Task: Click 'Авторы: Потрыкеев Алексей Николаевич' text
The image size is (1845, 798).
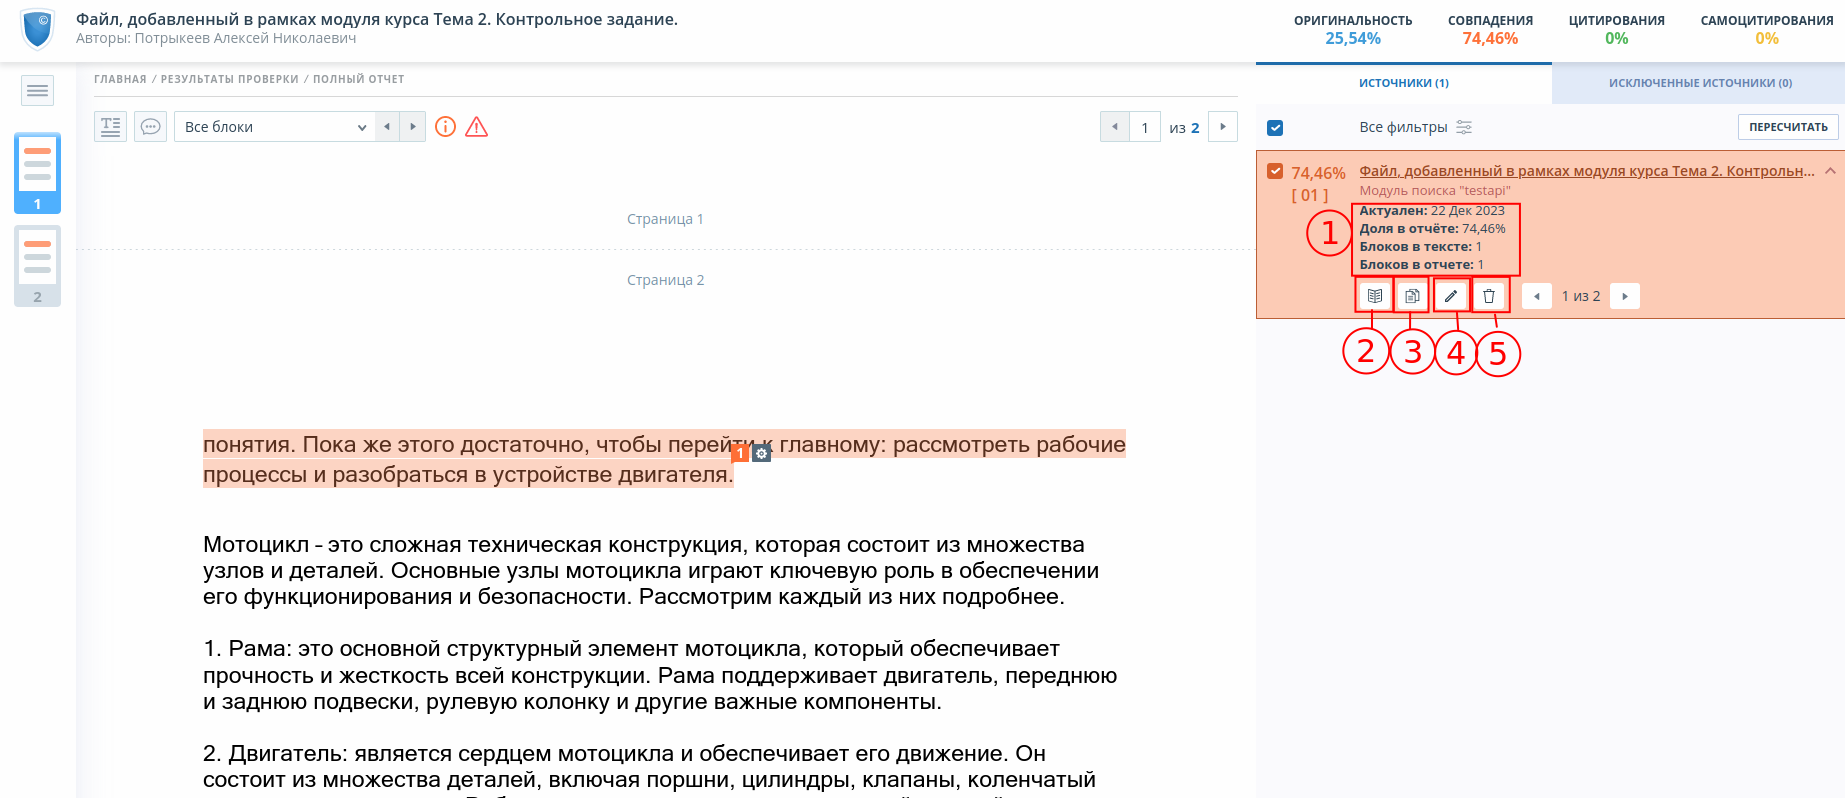Action: click(216, 38)
